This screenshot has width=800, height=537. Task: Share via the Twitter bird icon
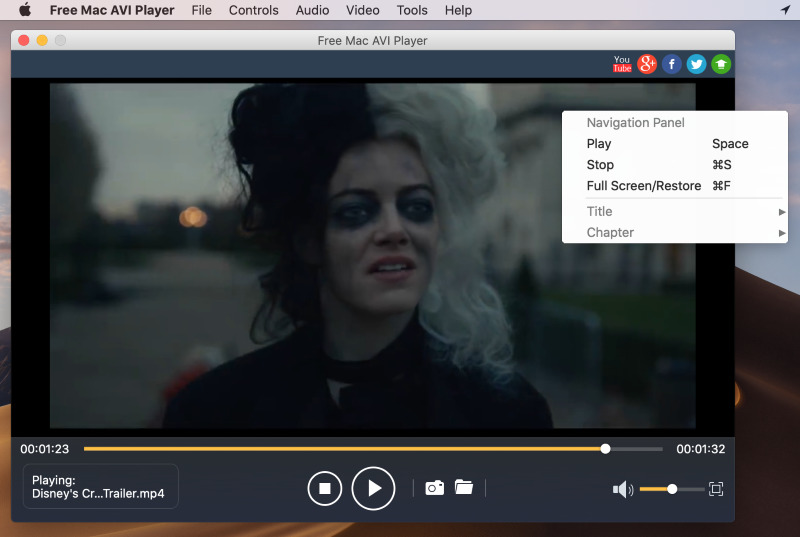(x=696, y=64)
